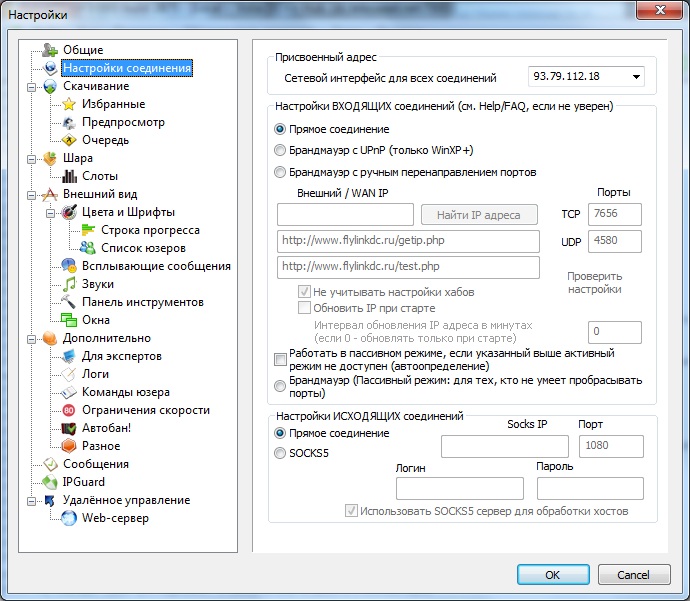Select the Слоты bar chart icon
690x601 pixels.
(69, 176)
